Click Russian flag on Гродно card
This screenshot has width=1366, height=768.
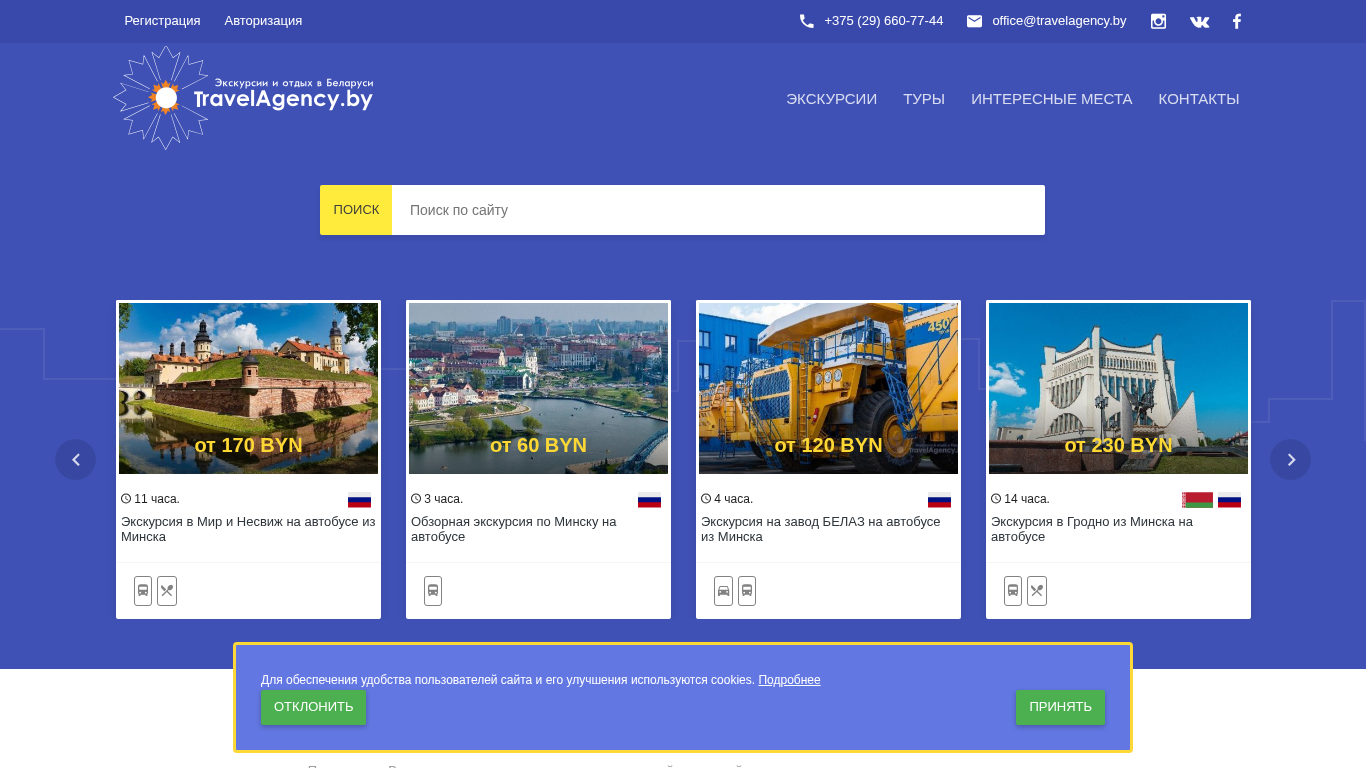(x=1229, y=500)
